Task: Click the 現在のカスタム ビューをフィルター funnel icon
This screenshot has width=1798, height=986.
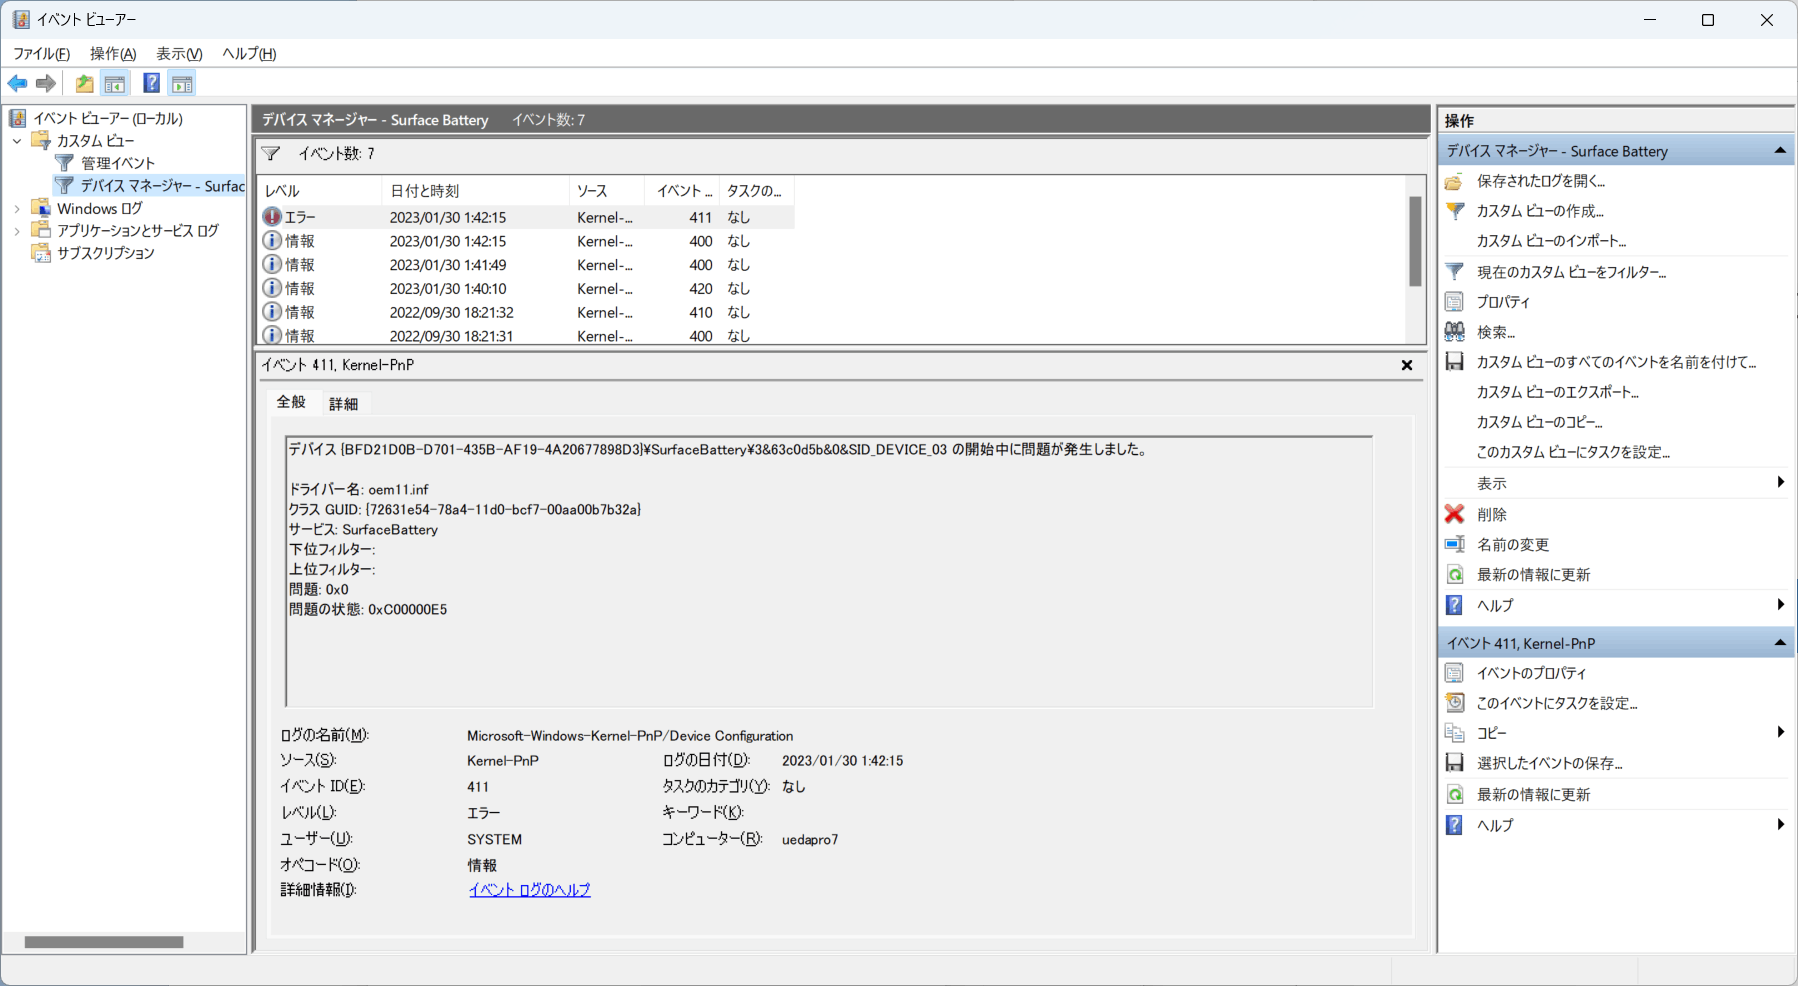Action: click(x=1455, y=272)
